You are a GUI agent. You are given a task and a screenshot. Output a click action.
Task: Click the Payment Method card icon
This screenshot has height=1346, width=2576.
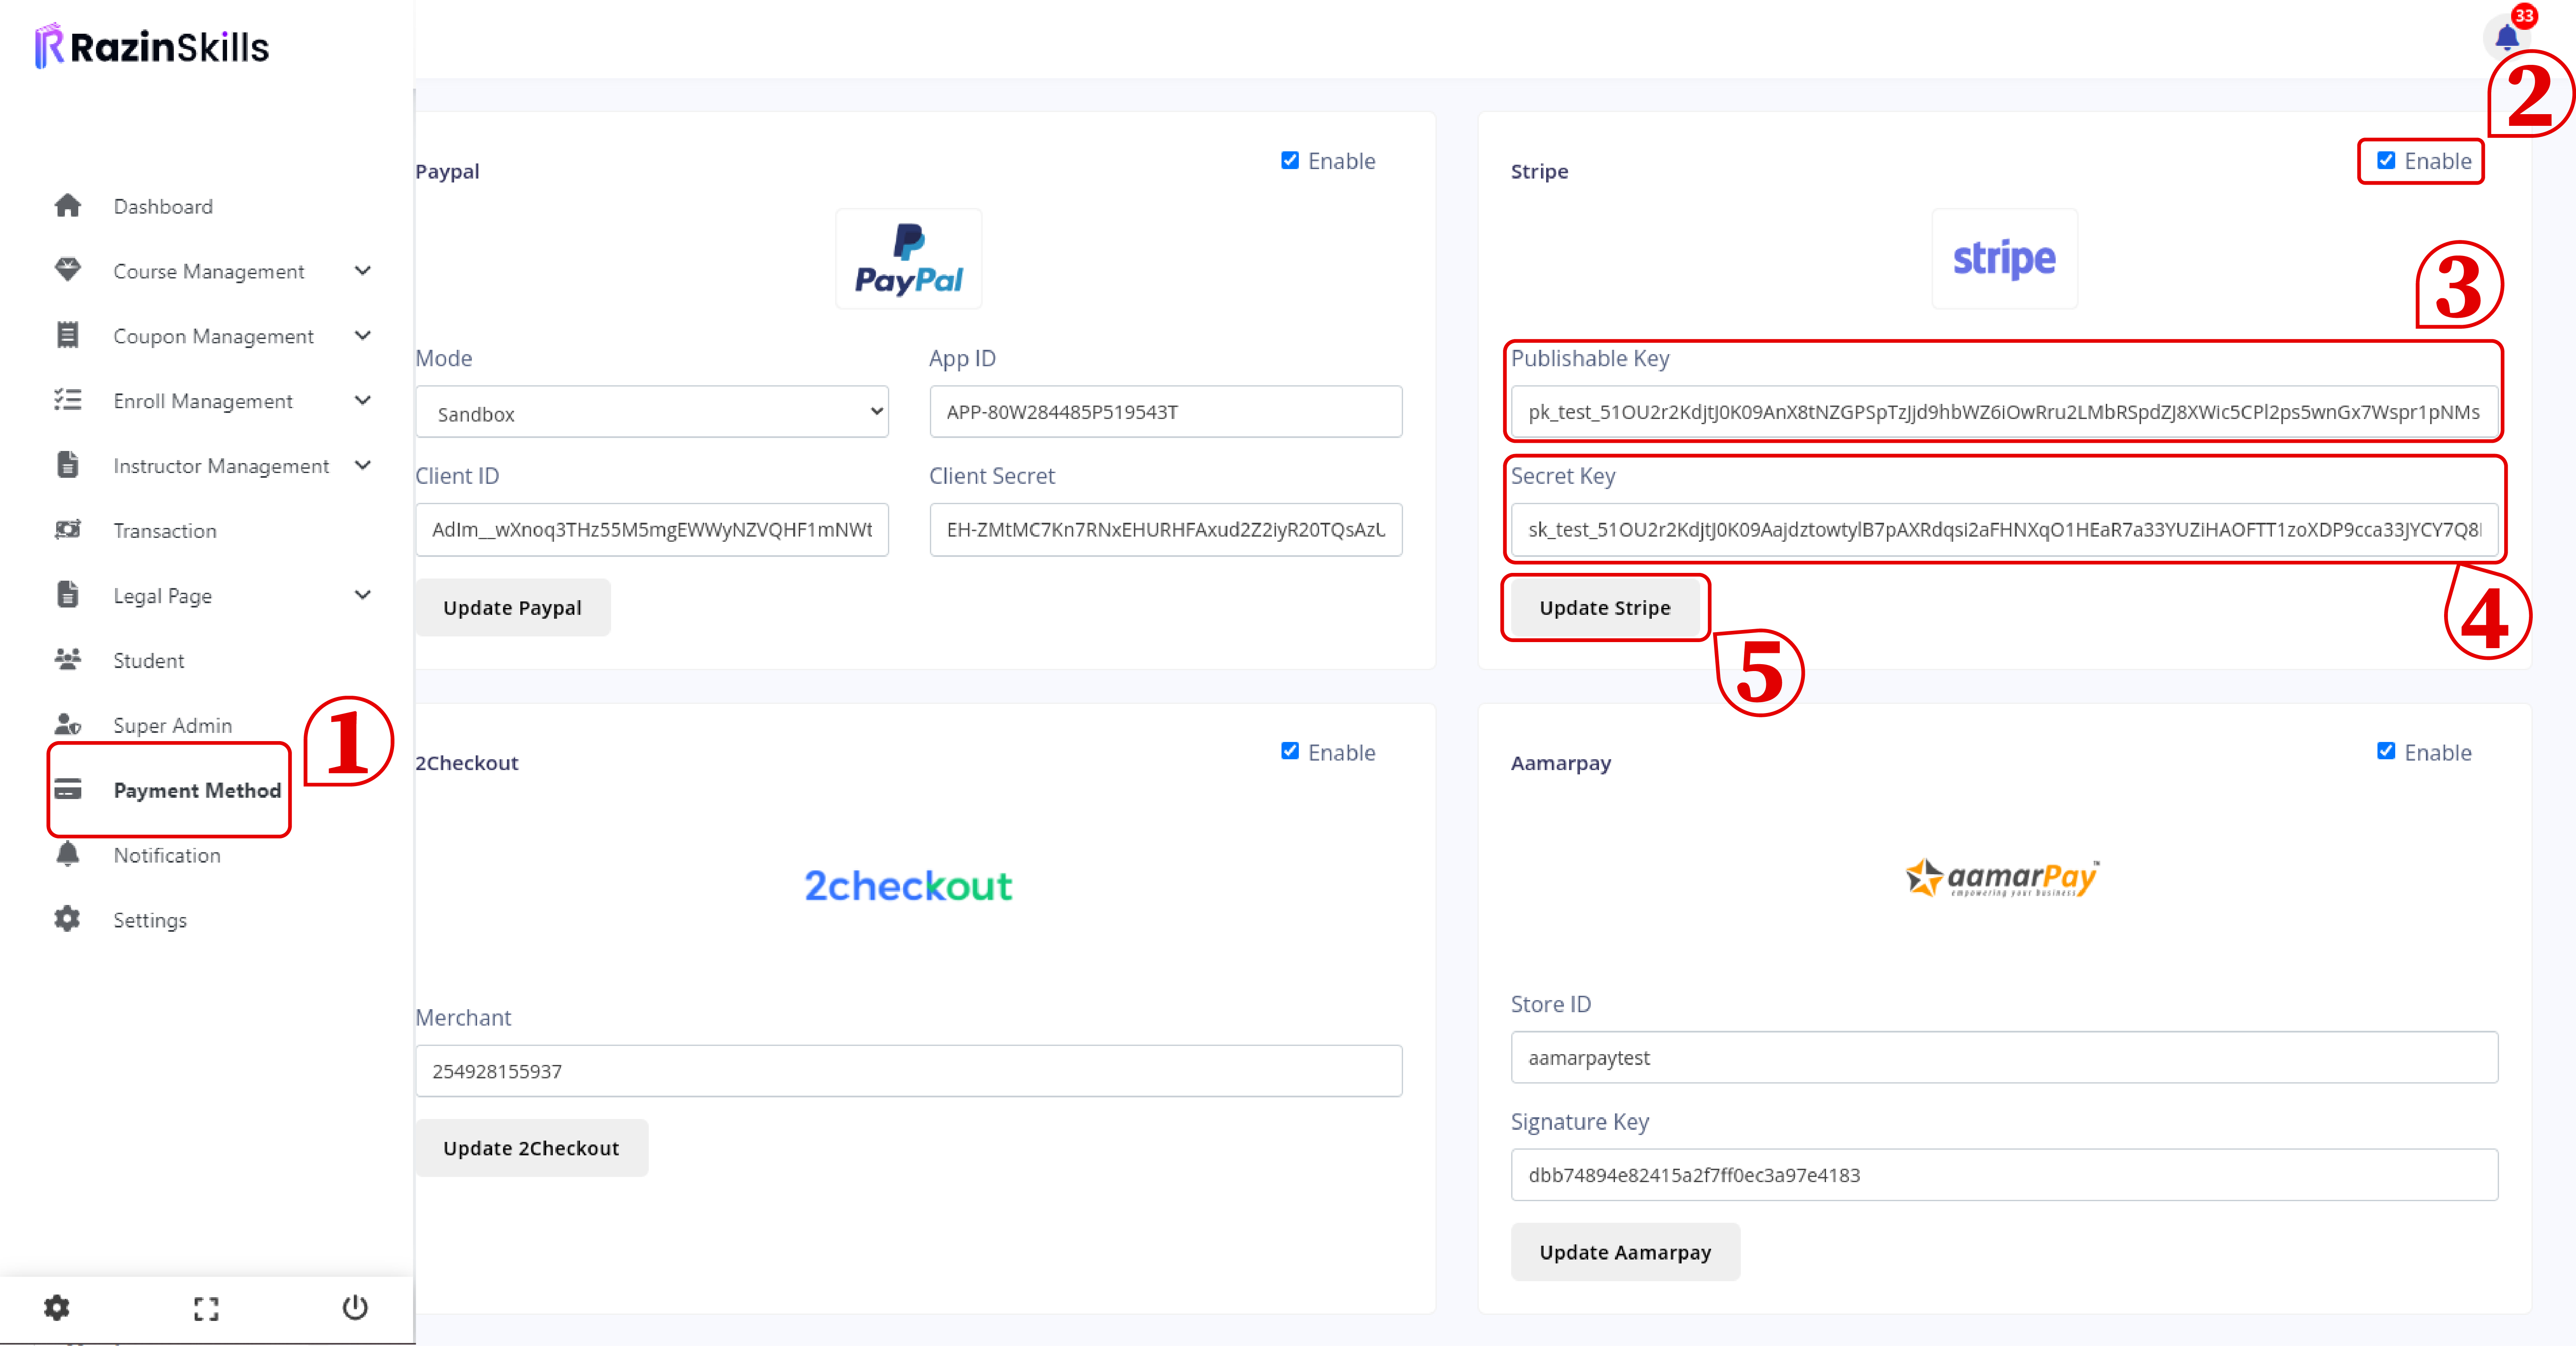[67, 789]
